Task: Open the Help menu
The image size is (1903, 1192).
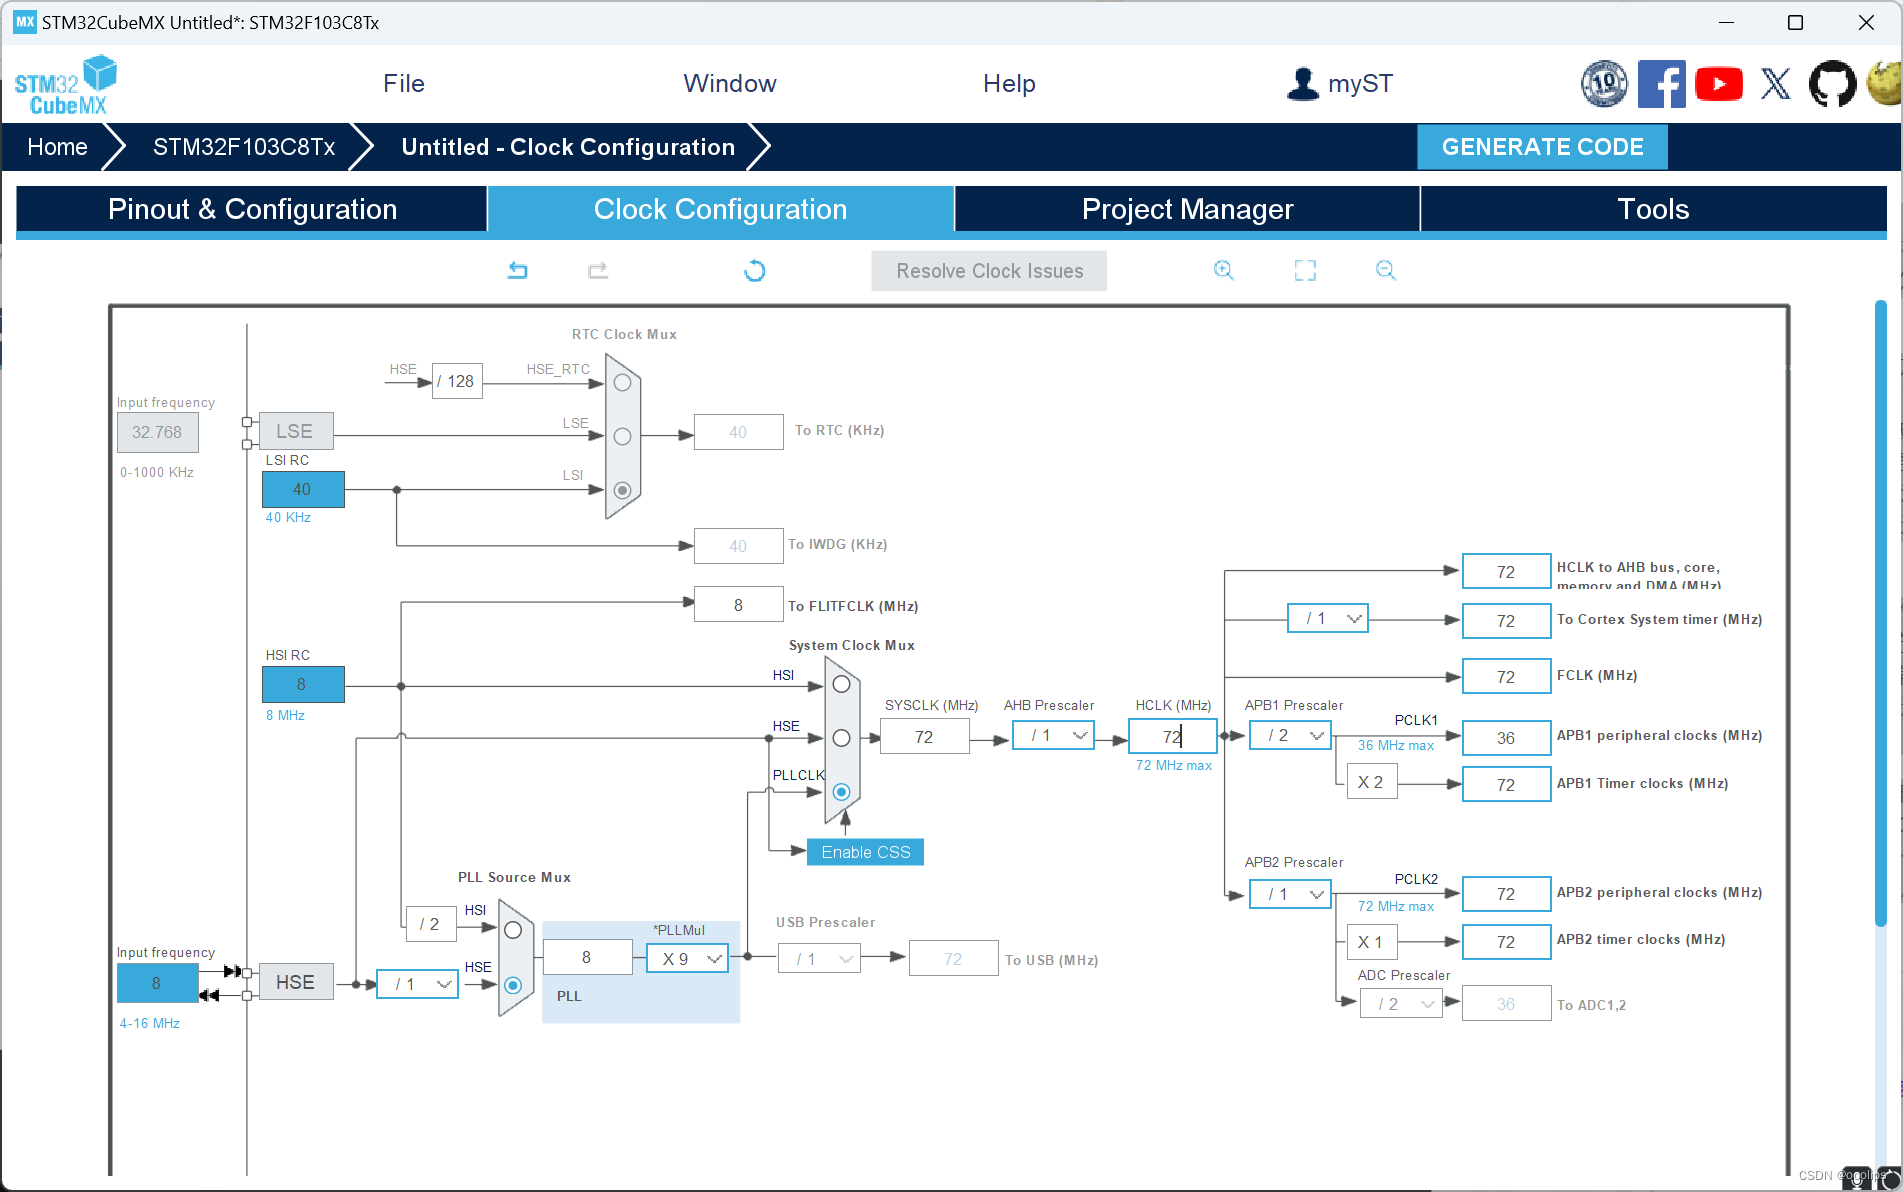Action: coord(1009,84)
